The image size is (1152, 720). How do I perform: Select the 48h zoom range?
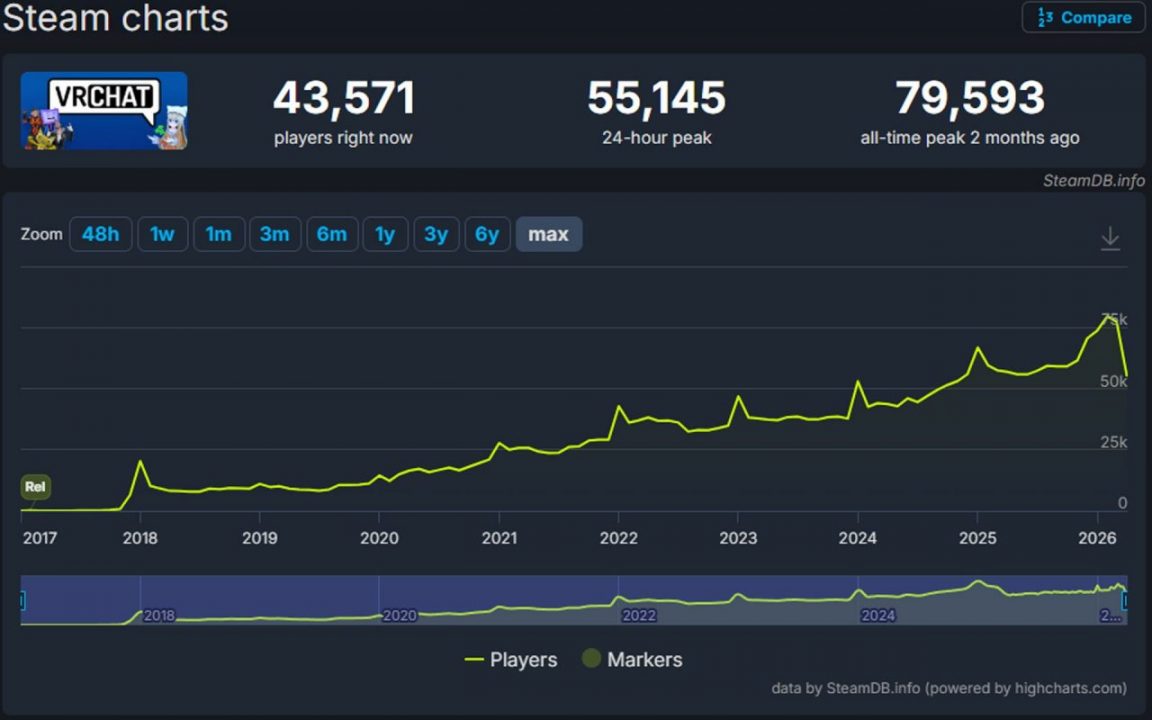point(100,234)
